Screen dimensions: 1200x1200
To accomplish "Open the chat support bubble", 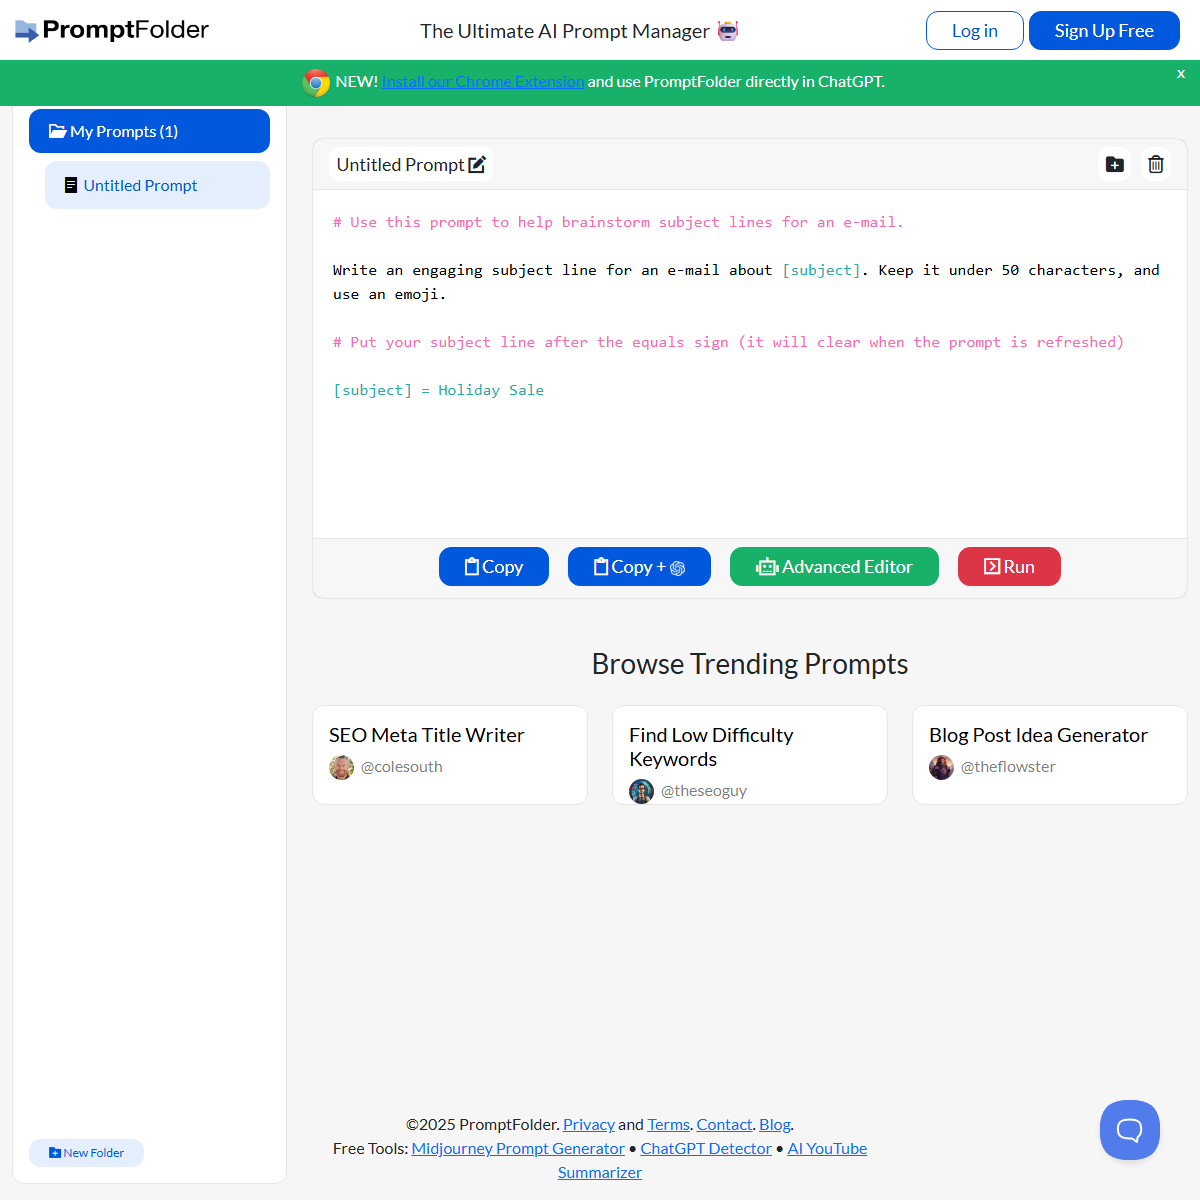I will pos(1130,1130).
